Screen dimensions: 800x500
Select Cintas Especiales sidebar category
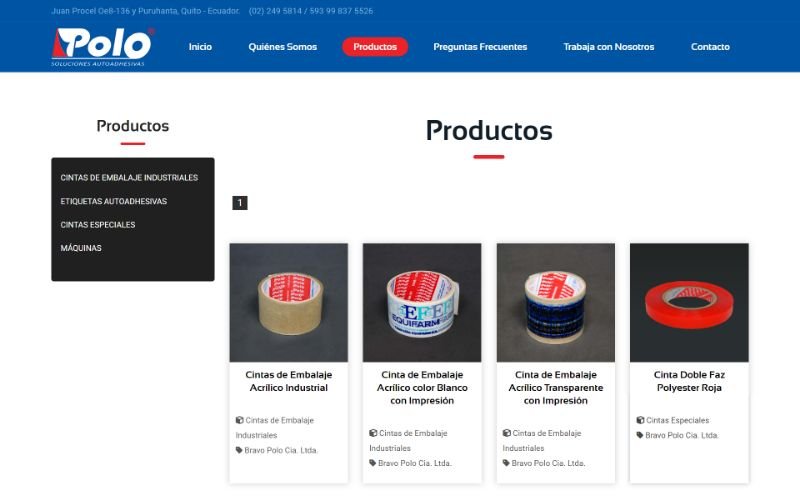tap(98, 224)
